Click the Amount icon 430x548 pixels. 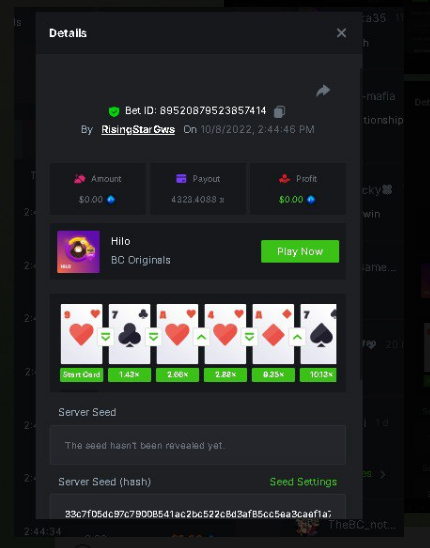click(x=80, y=179)
